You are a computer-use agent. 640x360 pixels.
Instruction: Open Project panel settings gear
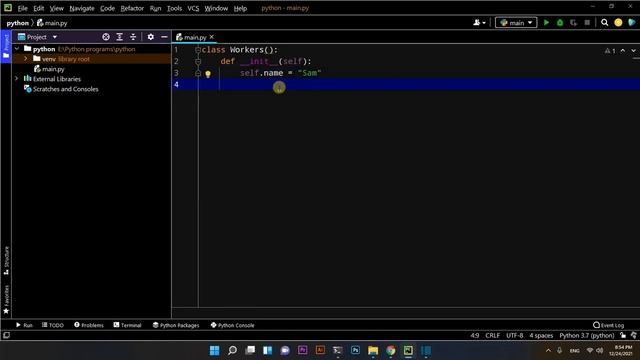tap(151, 37)
